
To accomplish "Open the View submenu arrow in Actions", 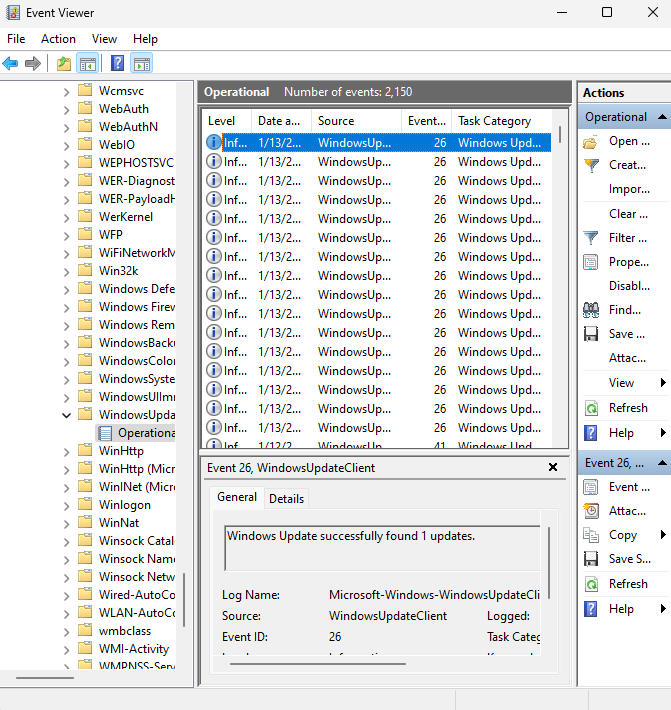I will [x=663, y=383].
